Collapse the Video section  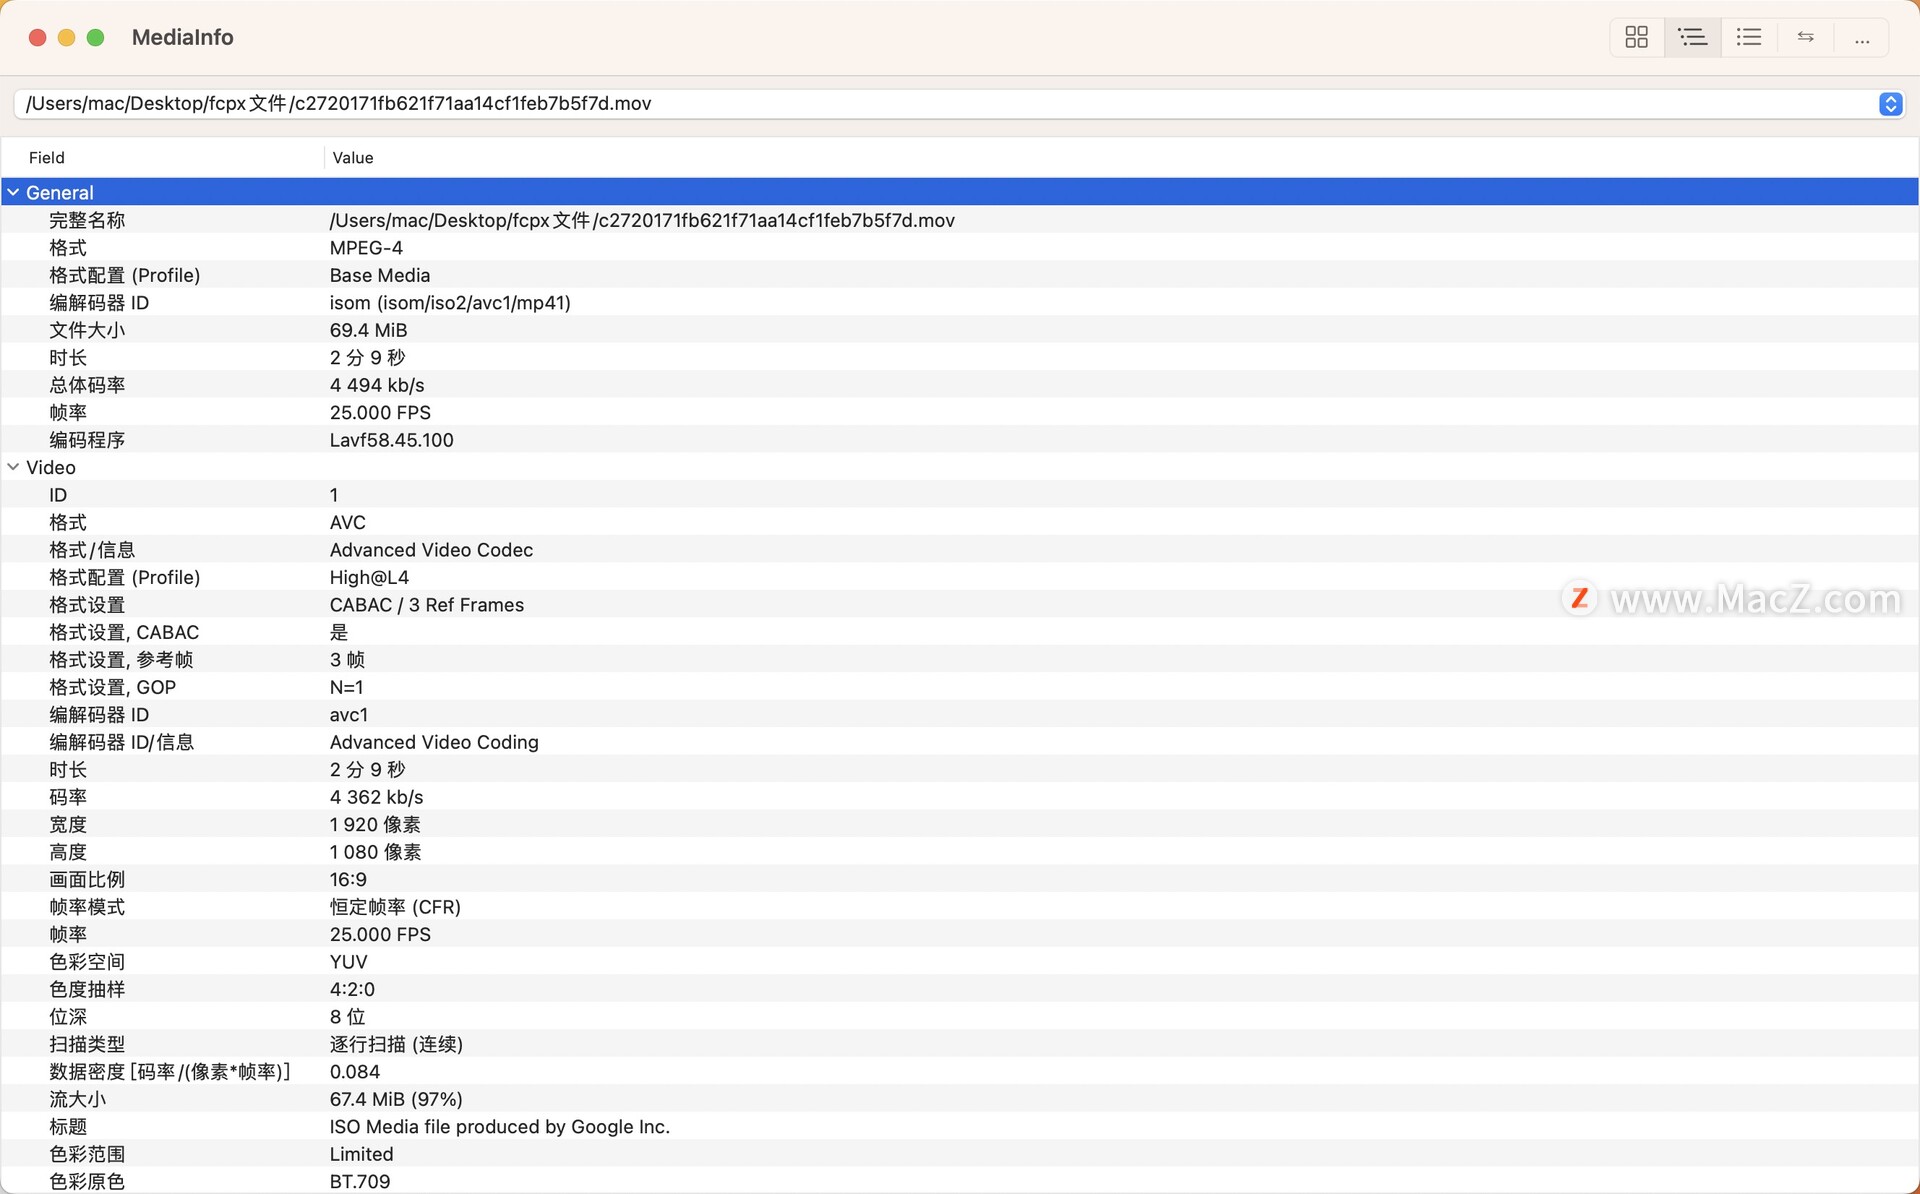[13, 467]
